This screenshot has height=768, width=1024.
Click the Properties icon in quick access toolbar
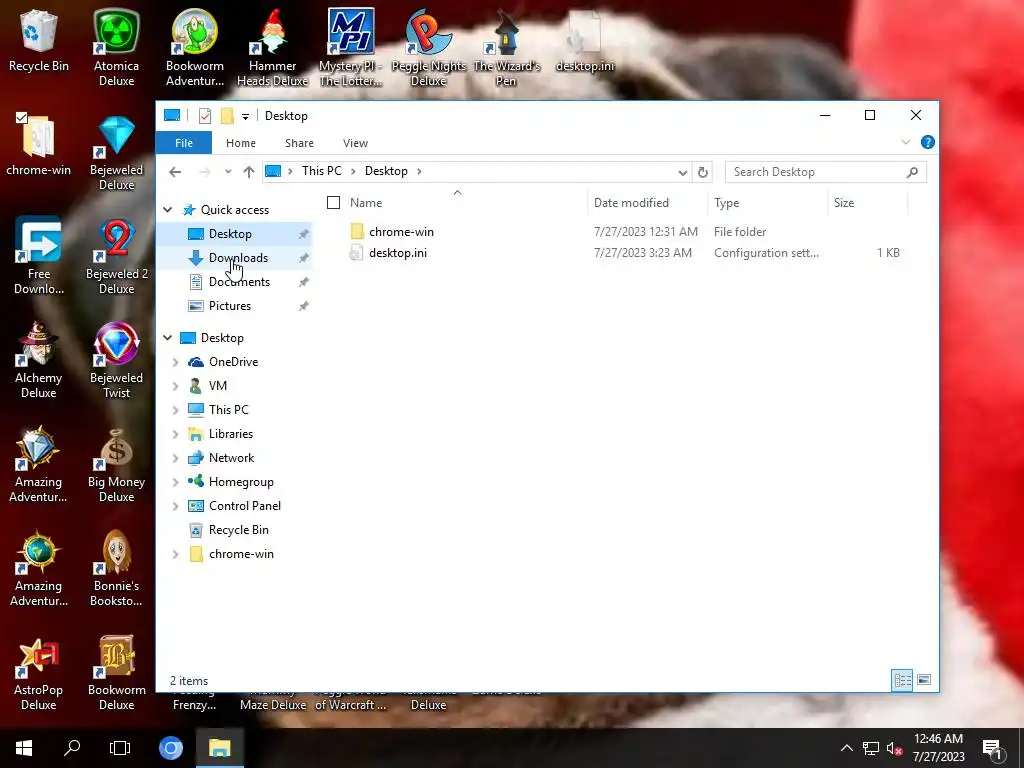204,116
